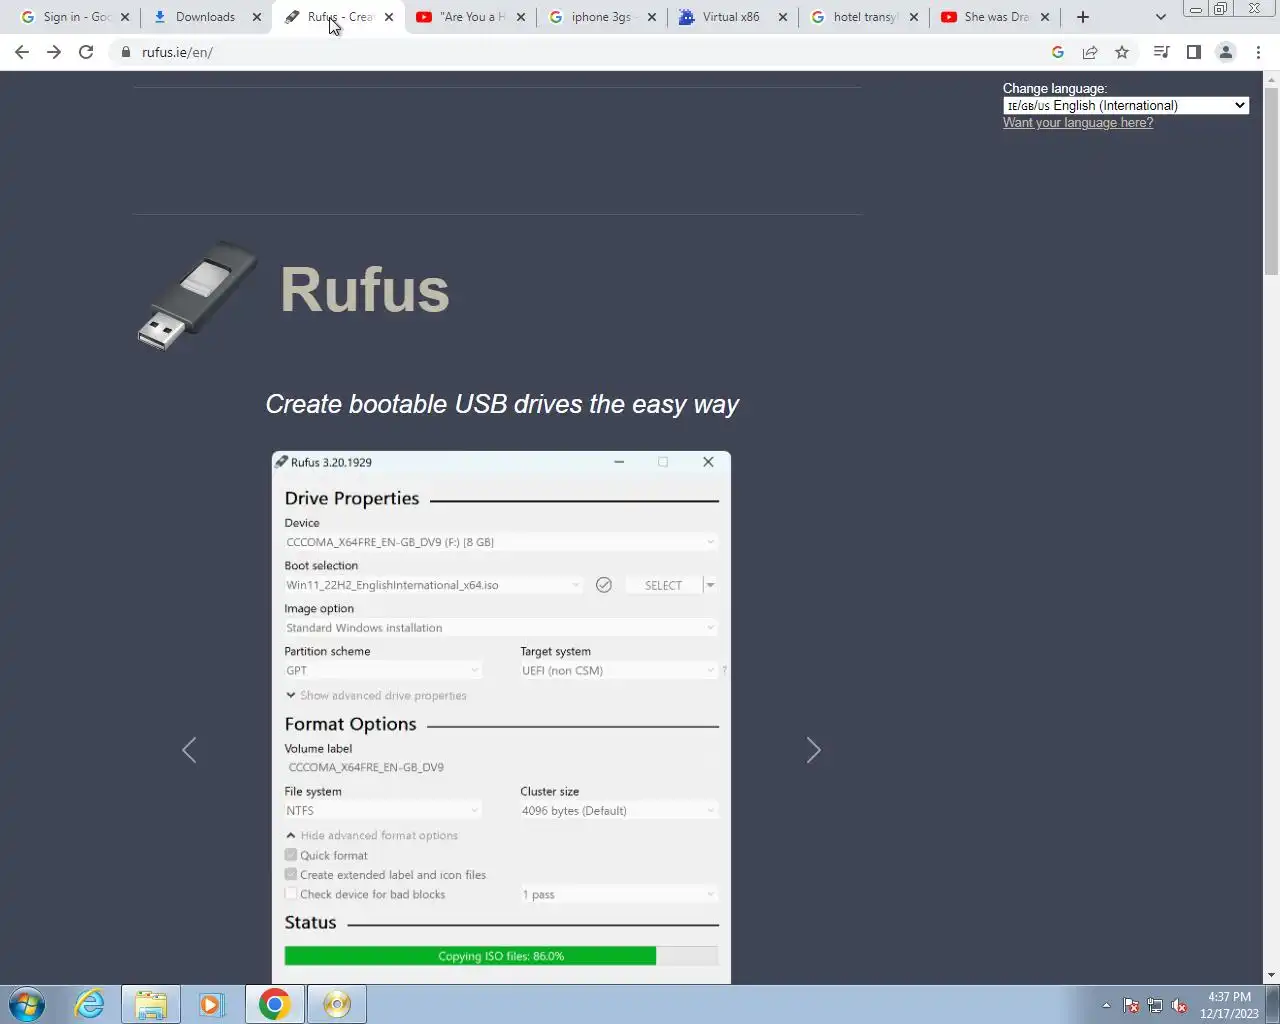Viewport: 1280px width, 1024px height.
Task: Open the Target system dropdown
Action: tap(619, 671)
